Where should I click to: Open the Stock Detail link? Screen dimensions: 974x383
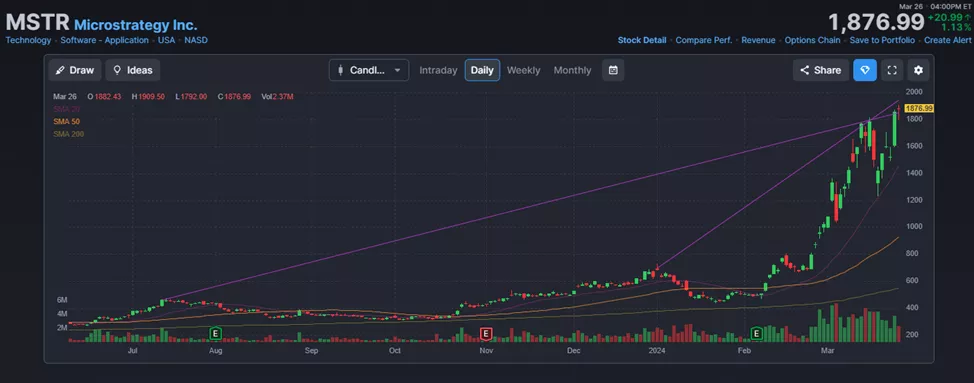click(642, 40)
